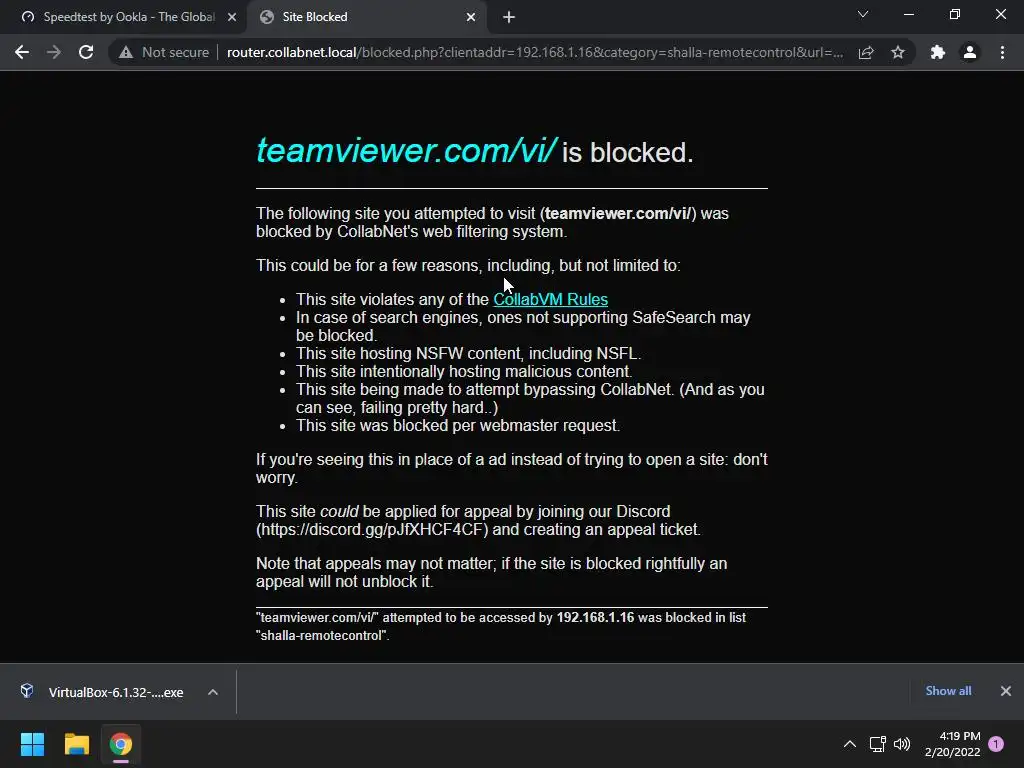
Task: Open the clock showing 4:19 PM
Action: 952,744
